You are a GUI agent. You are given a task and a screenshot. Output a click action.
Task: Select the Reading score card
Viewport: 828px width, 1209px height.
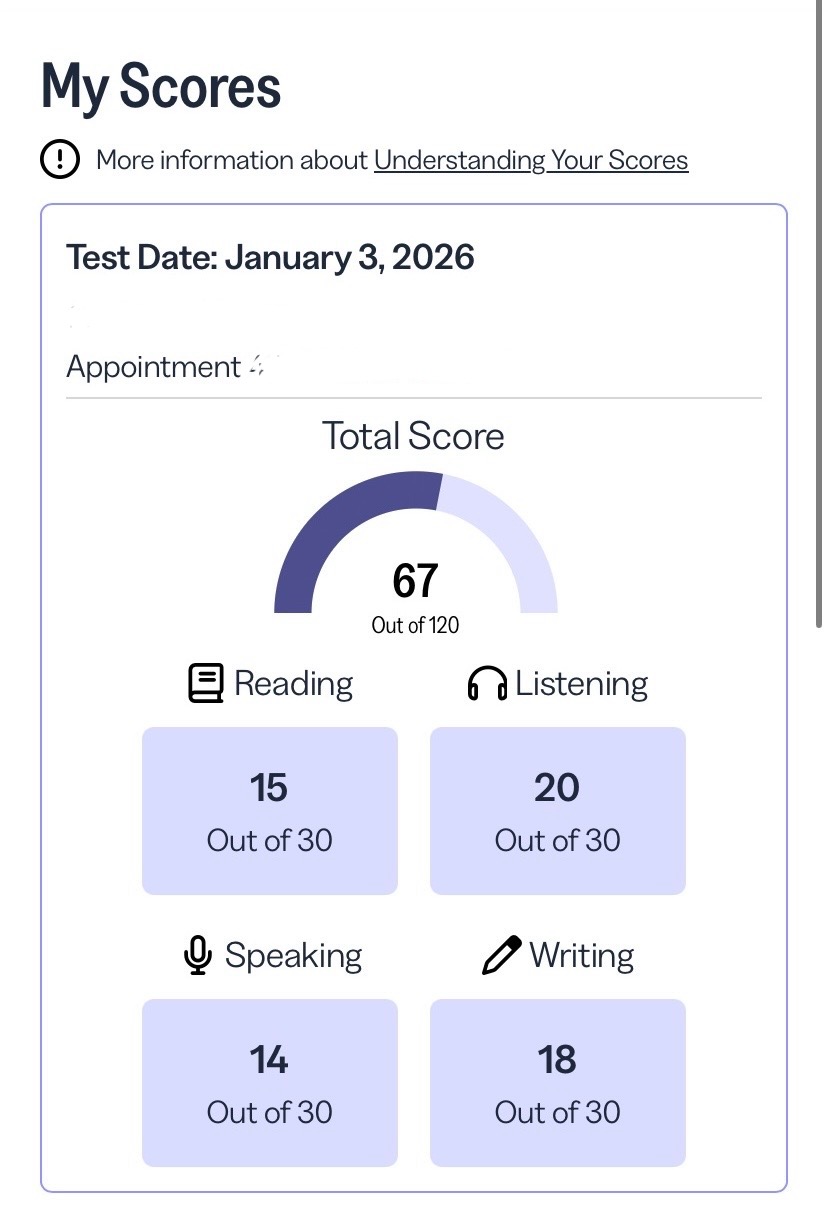[270, 810]
